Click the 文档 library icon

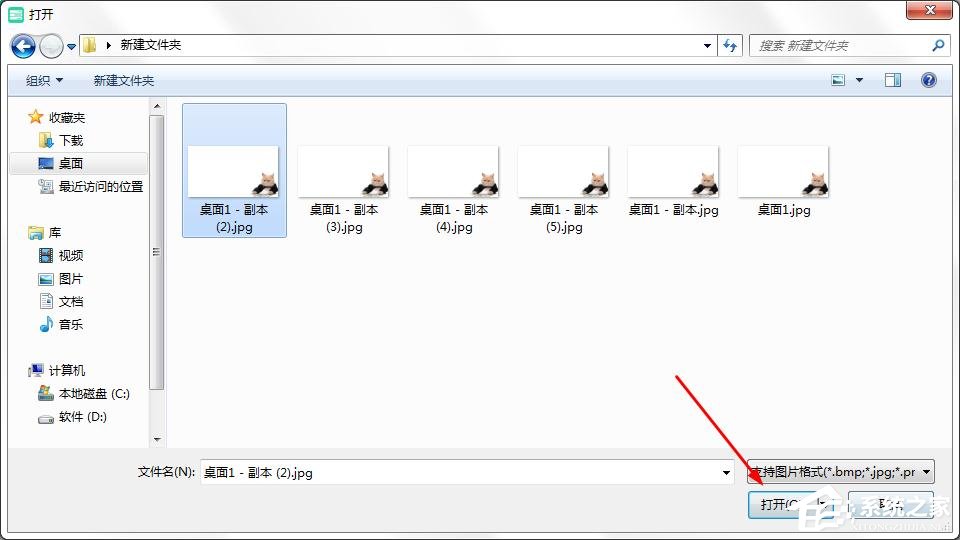46,301
